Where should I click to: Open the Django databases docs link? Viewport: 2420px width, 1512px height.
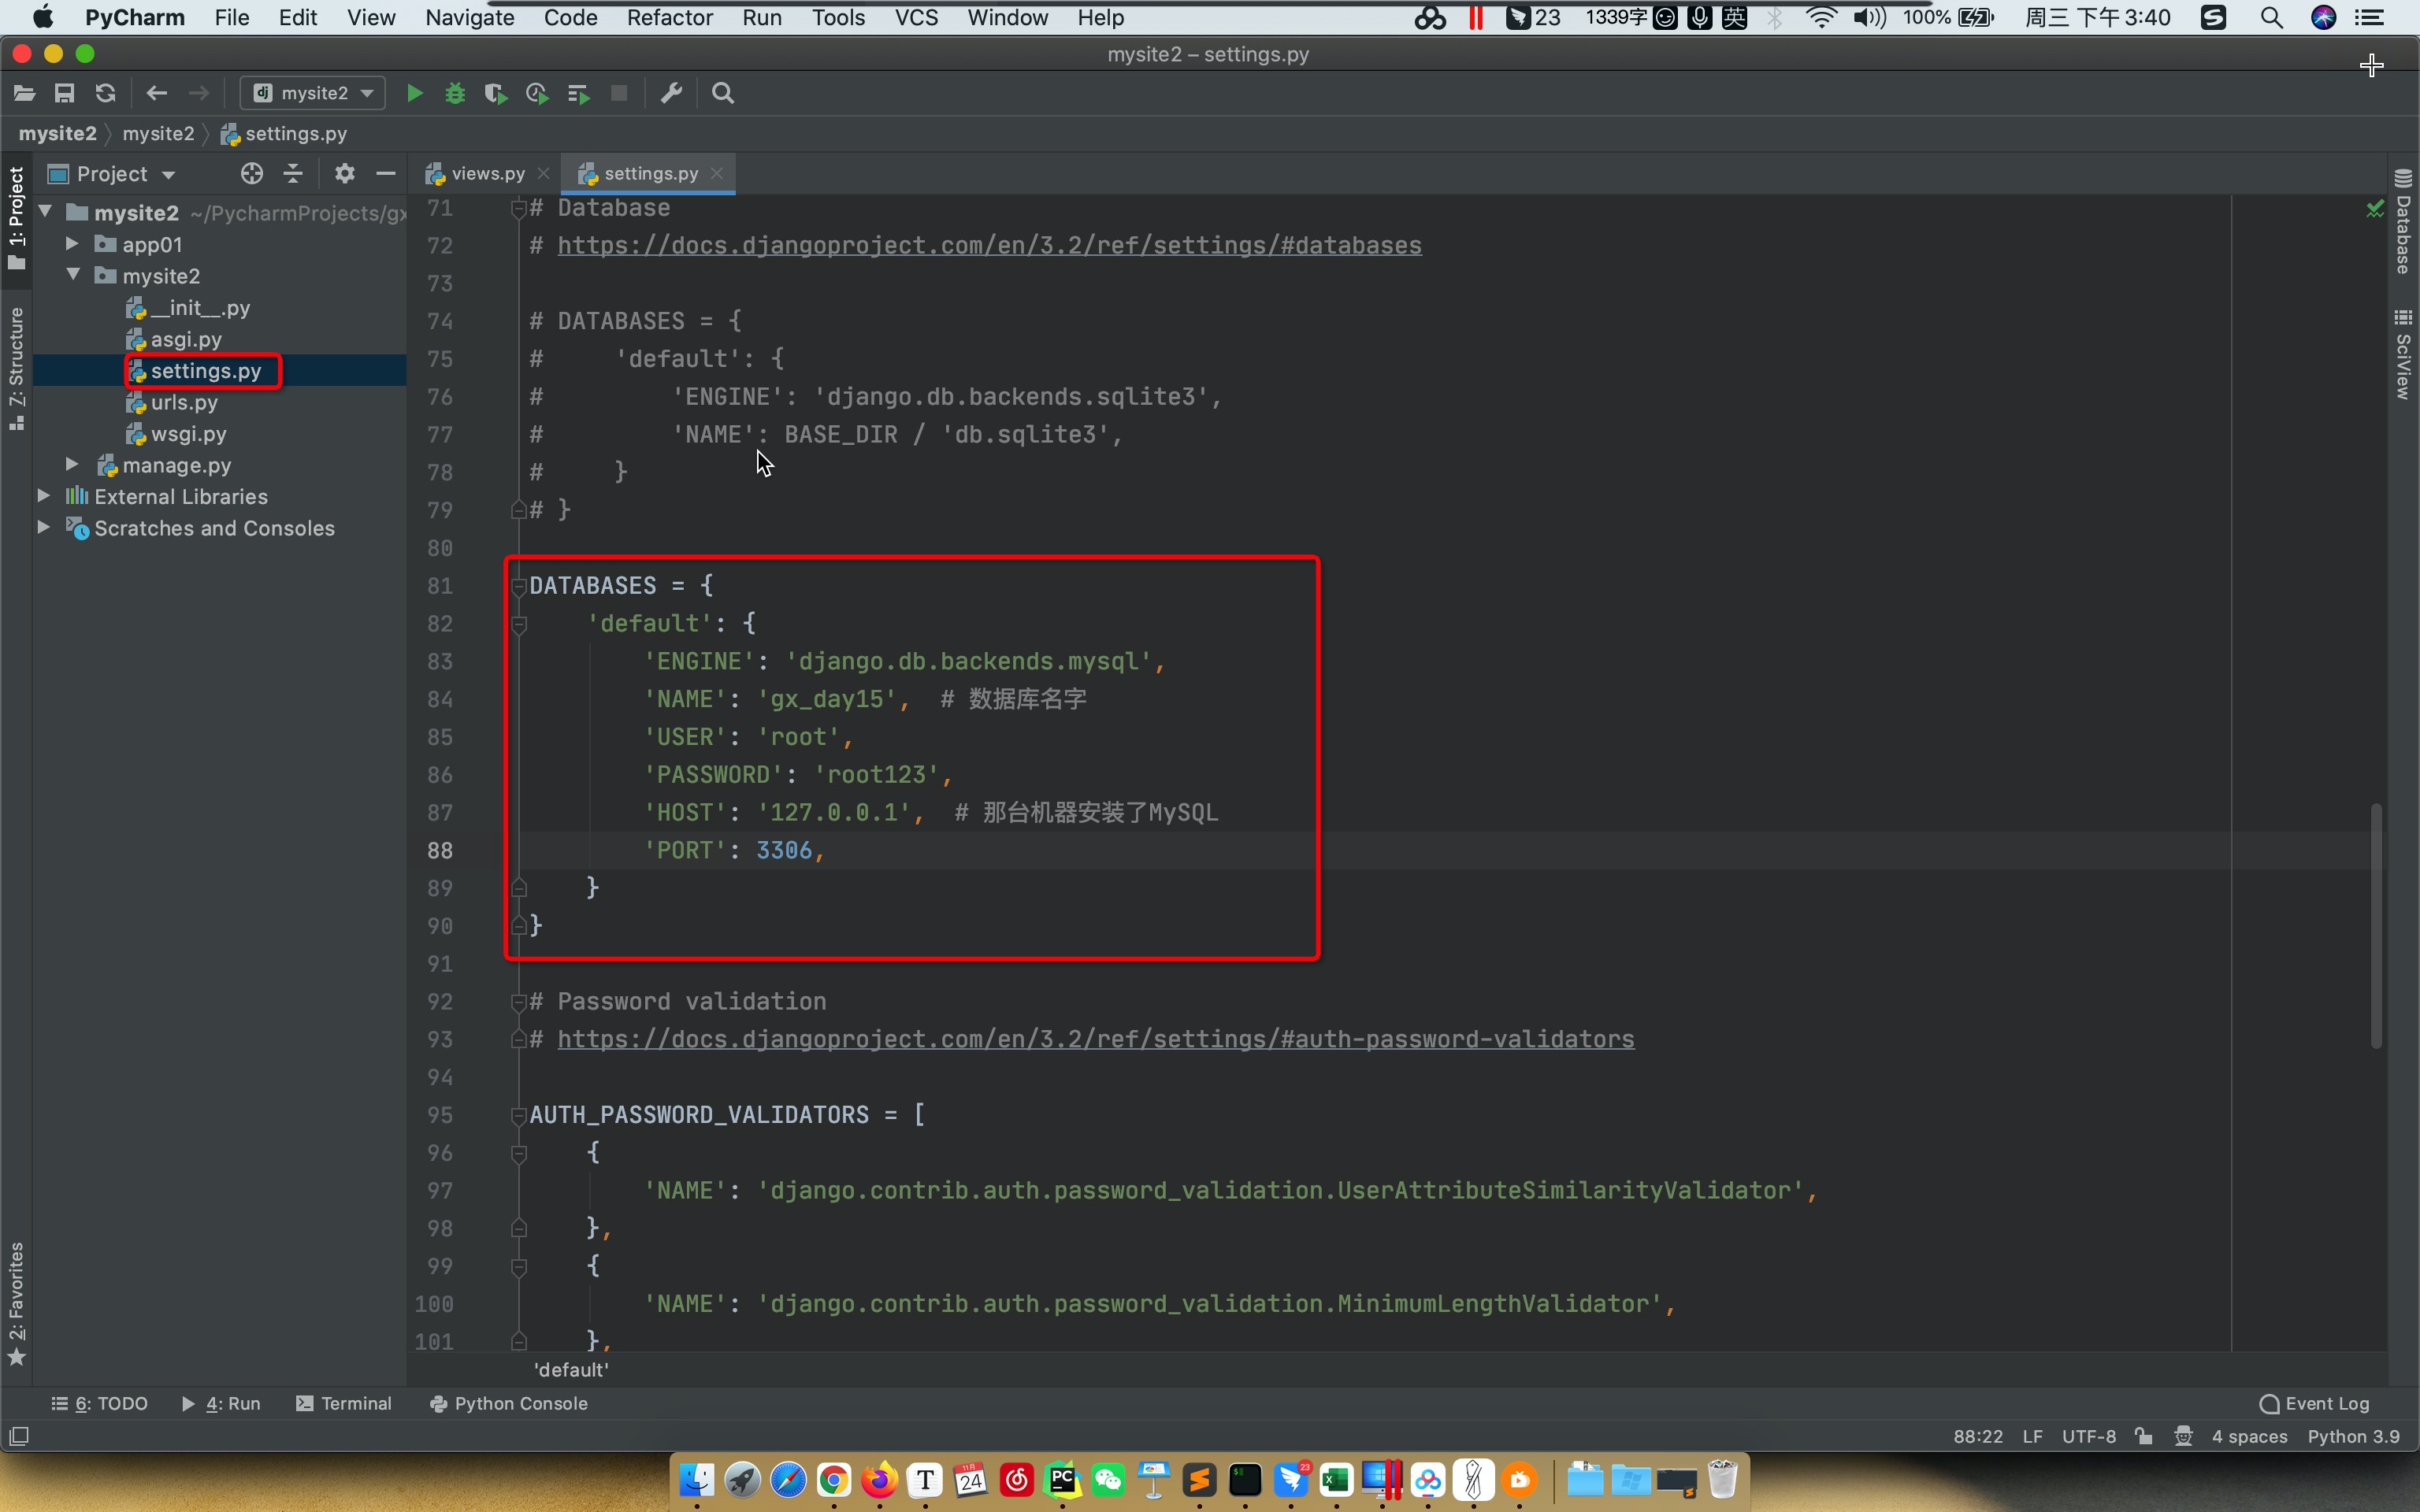click(988, 246)
